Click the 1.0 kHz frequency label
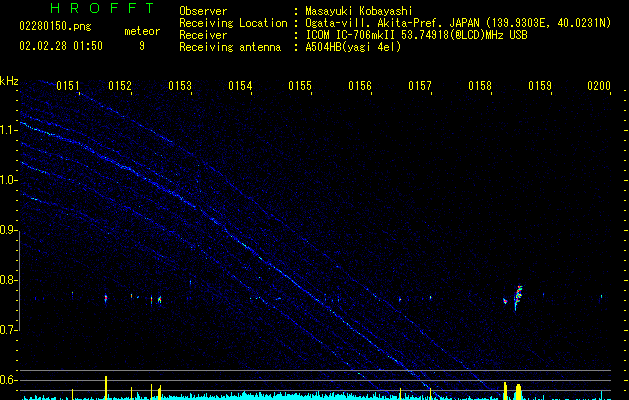The image size is (629, 400). click(9, 180)
